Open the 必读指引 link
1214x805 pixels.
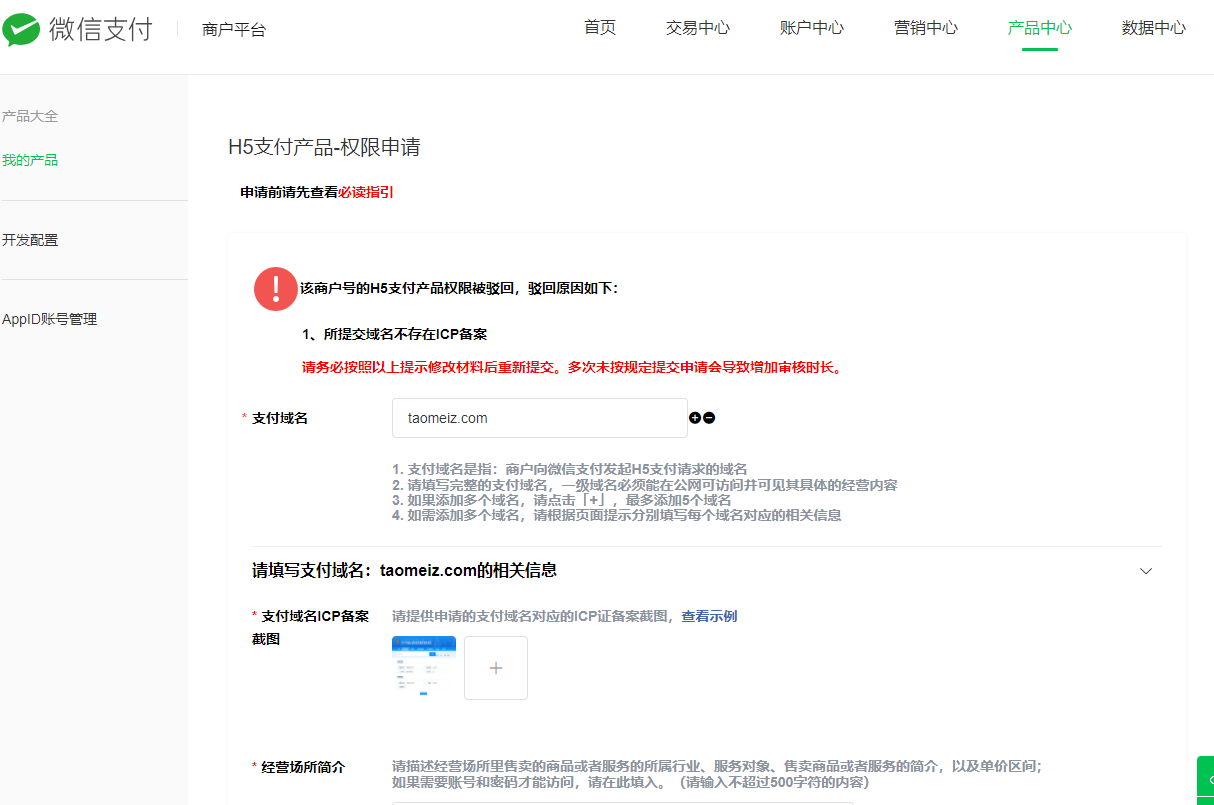(366, 192)
